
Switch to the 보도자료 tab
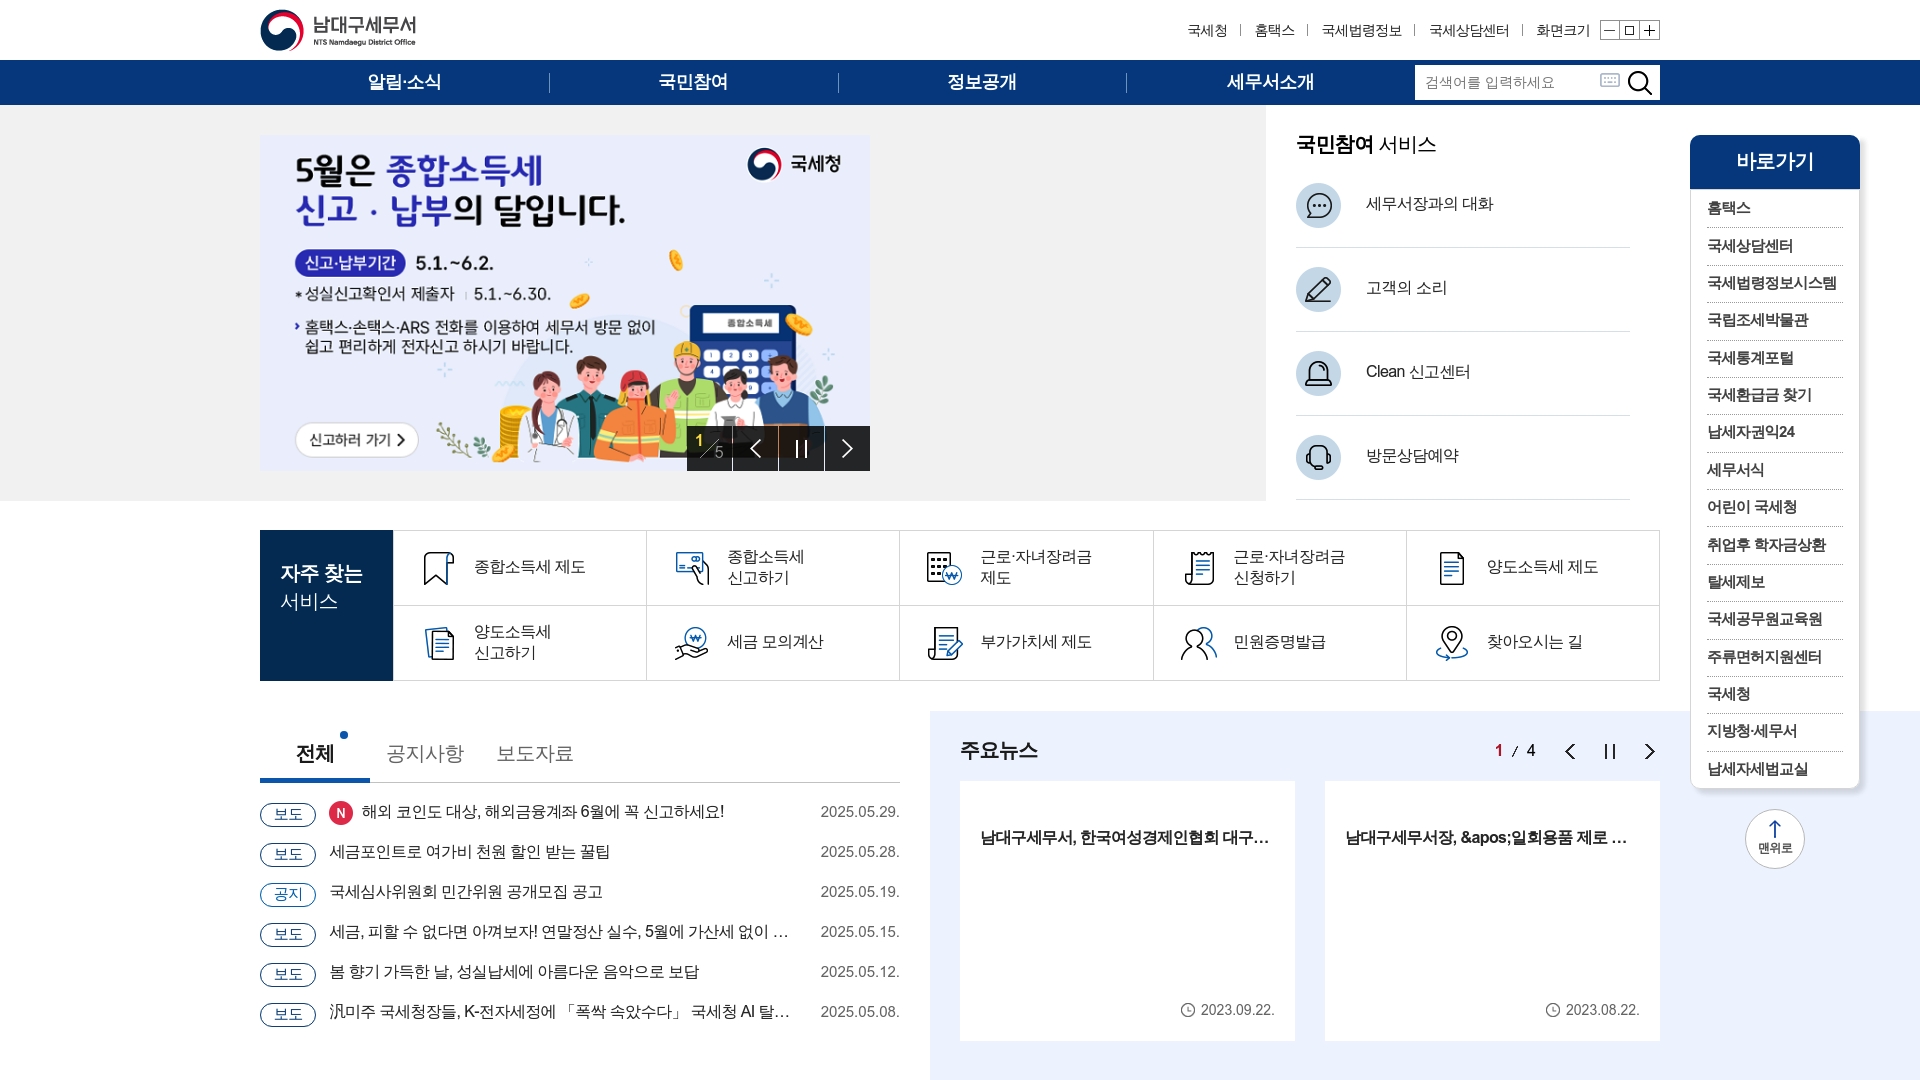pyautogui.click(x=535, y=753)
